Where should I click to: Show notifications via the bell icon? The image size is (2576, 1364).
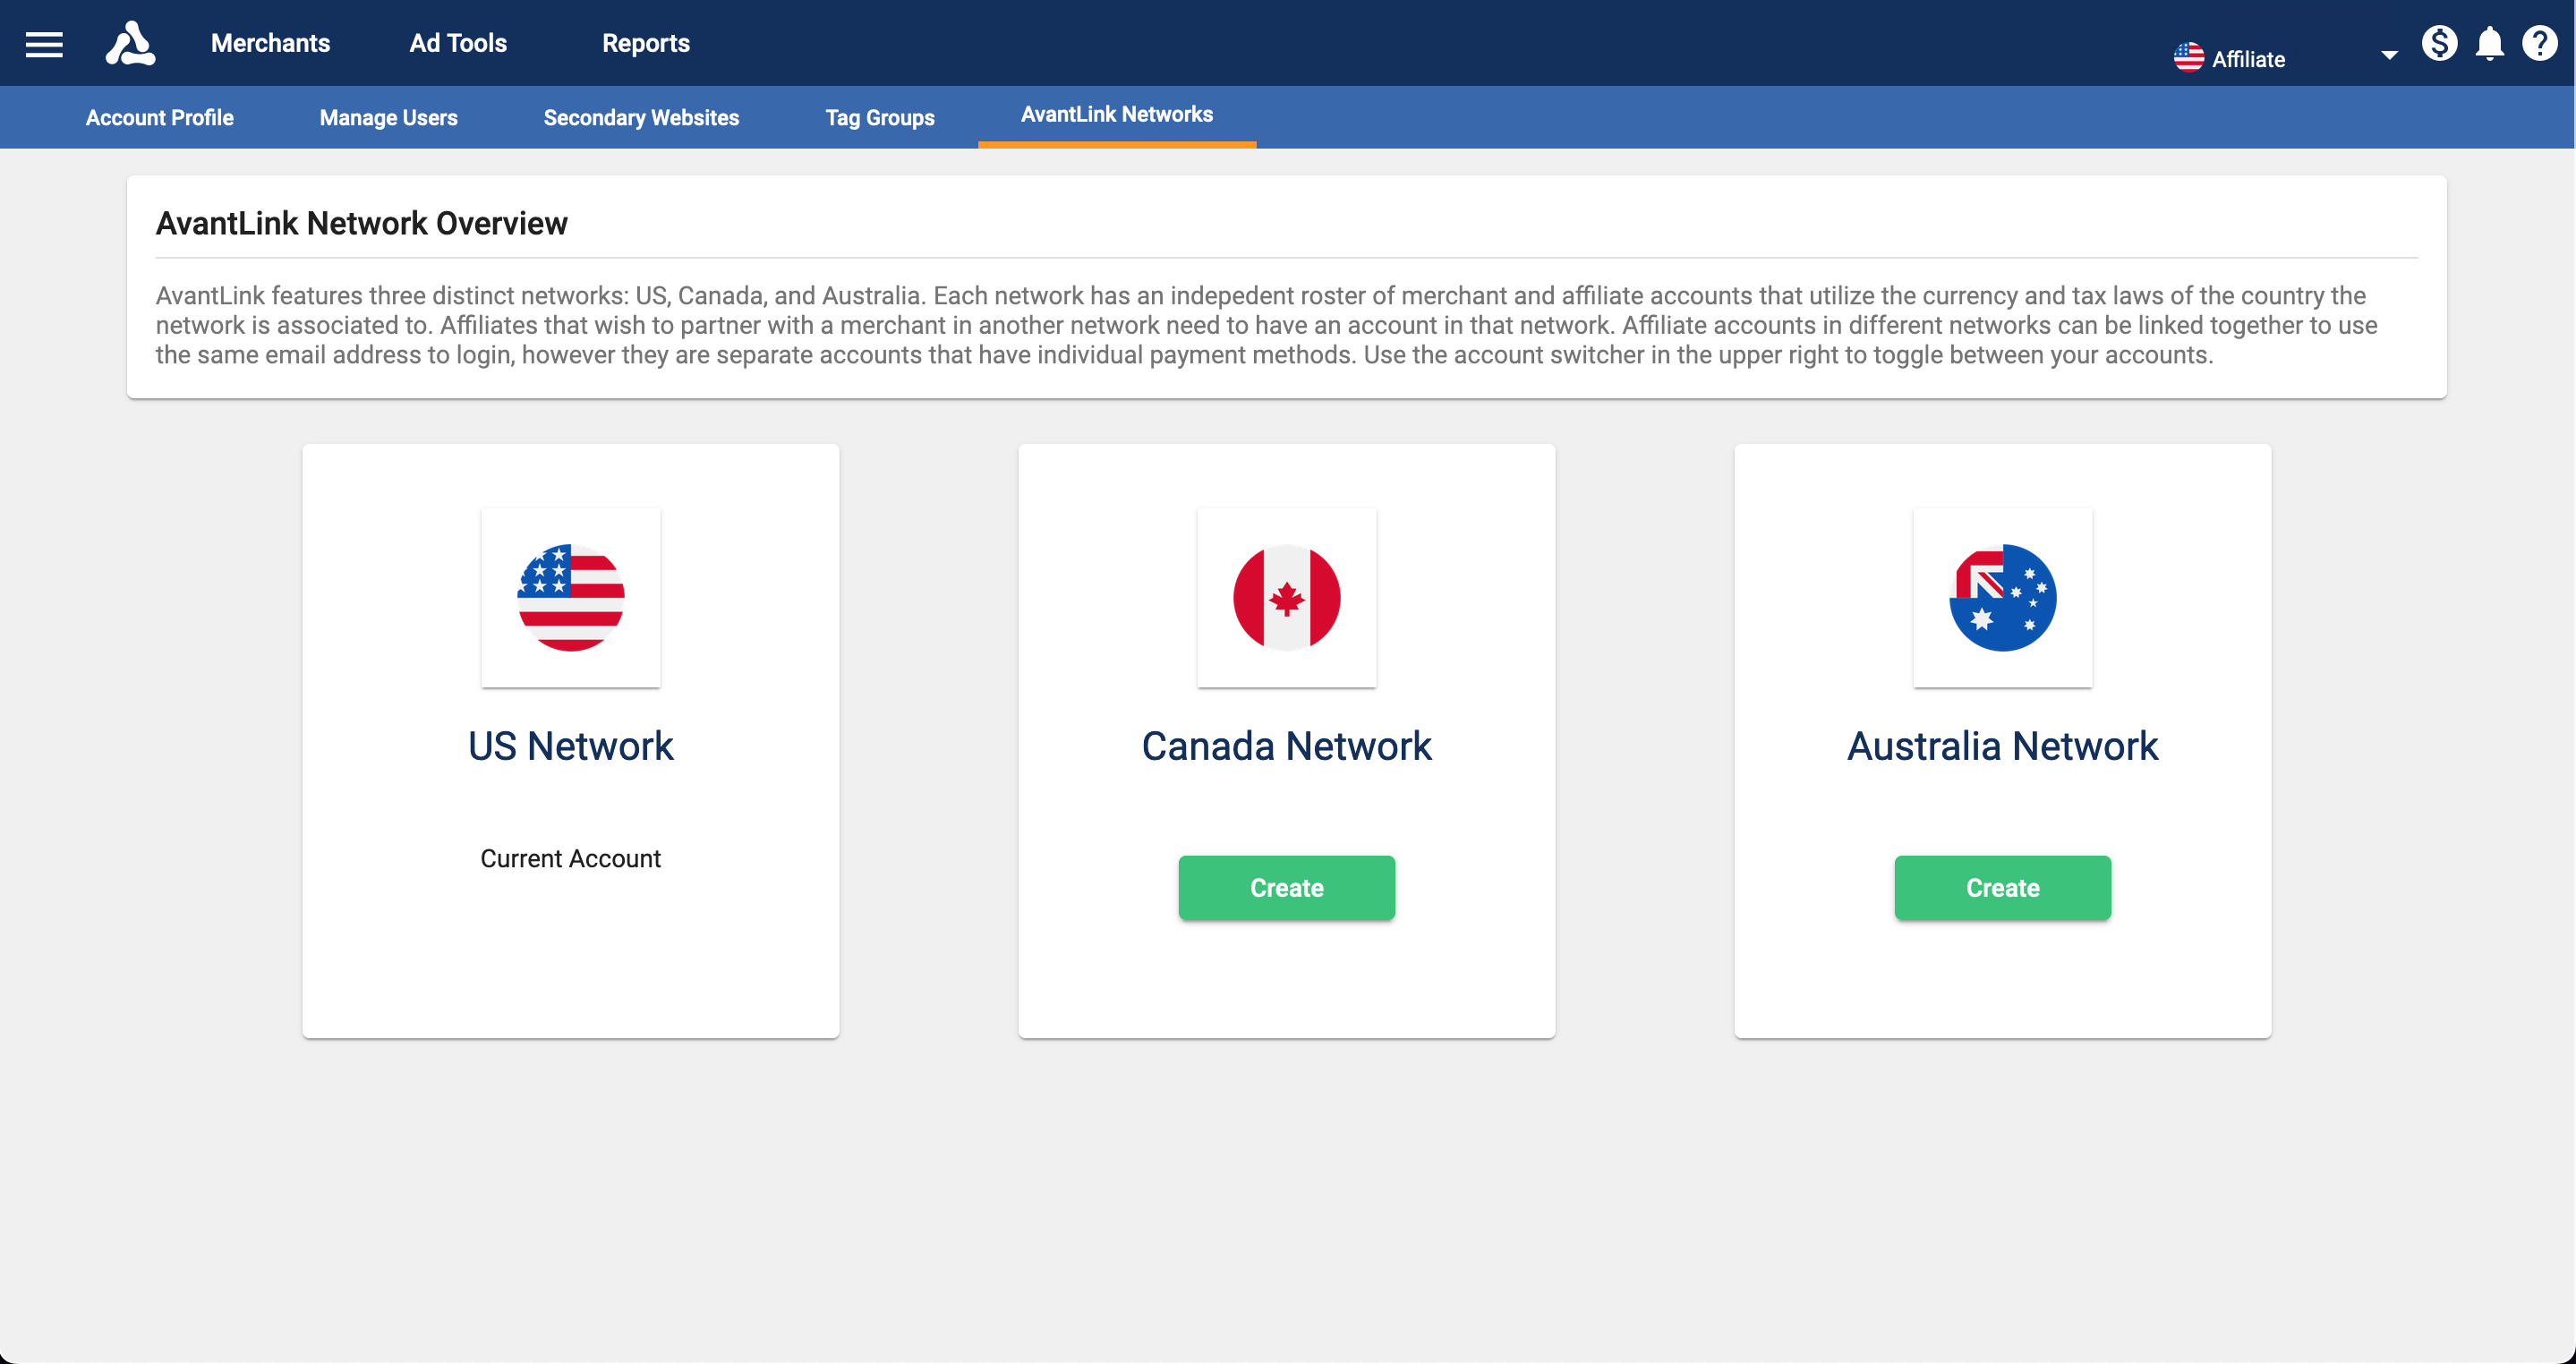click(2489, 44)
